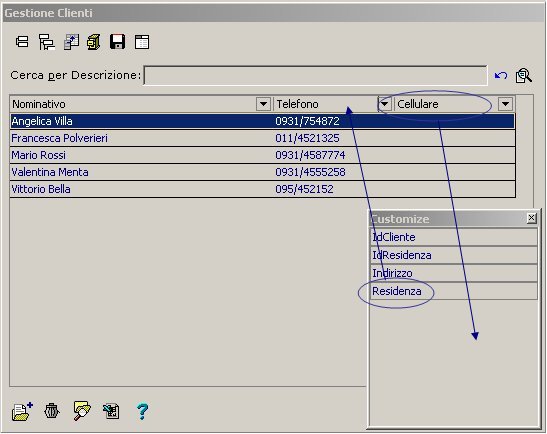Click the new record folder icon
Image resolution: width=547 pixels, height=434 pixels.
22,411
